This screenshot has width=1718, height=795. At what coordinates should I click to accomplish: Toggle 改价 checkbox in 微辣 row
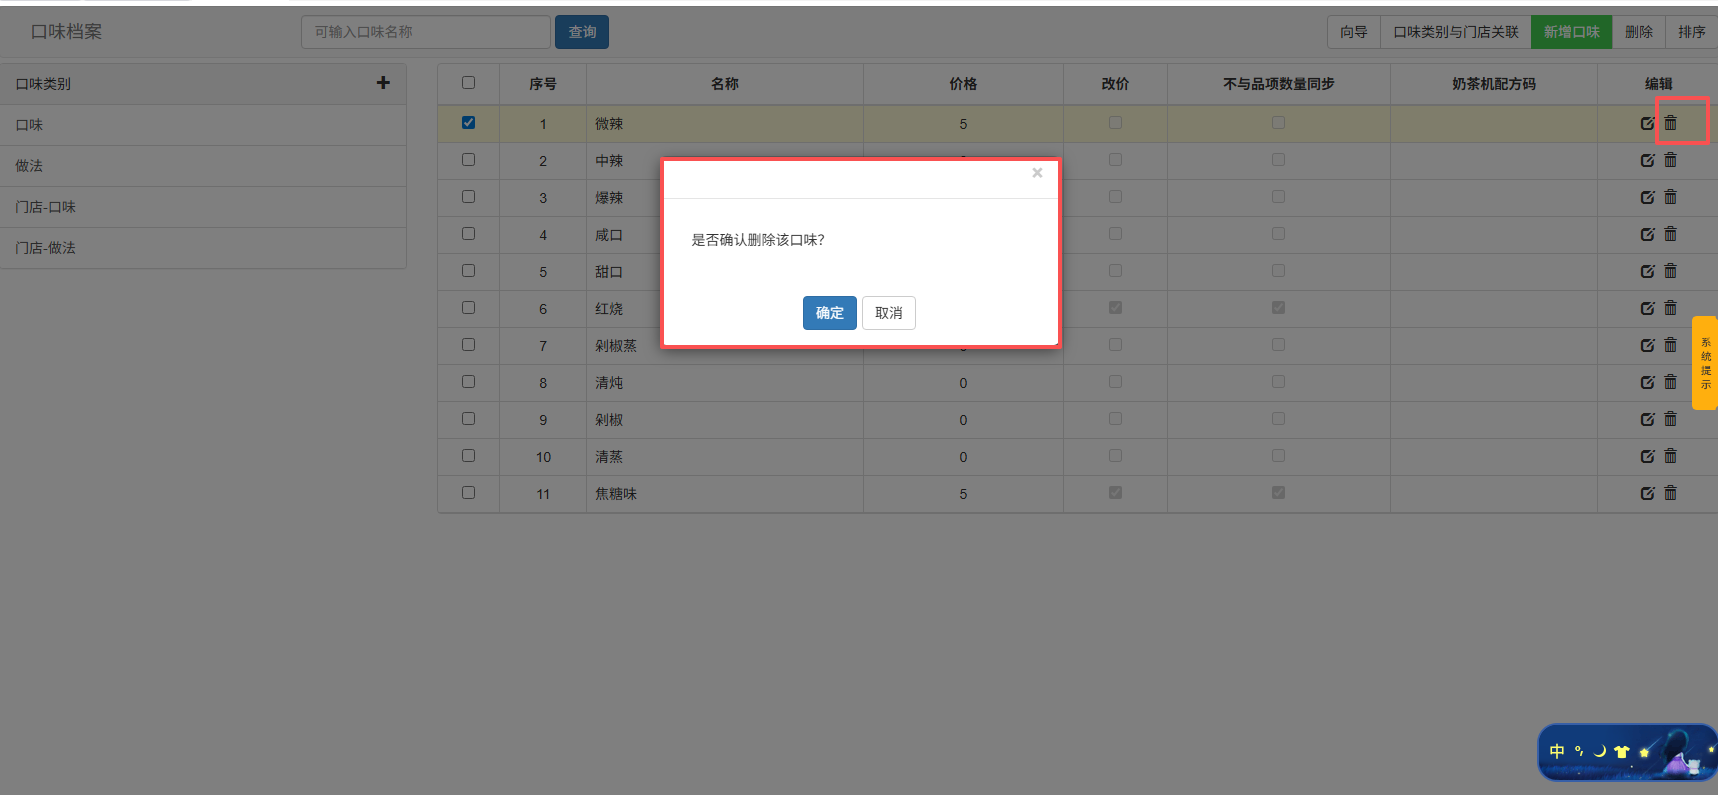(x=1115, y=123)
